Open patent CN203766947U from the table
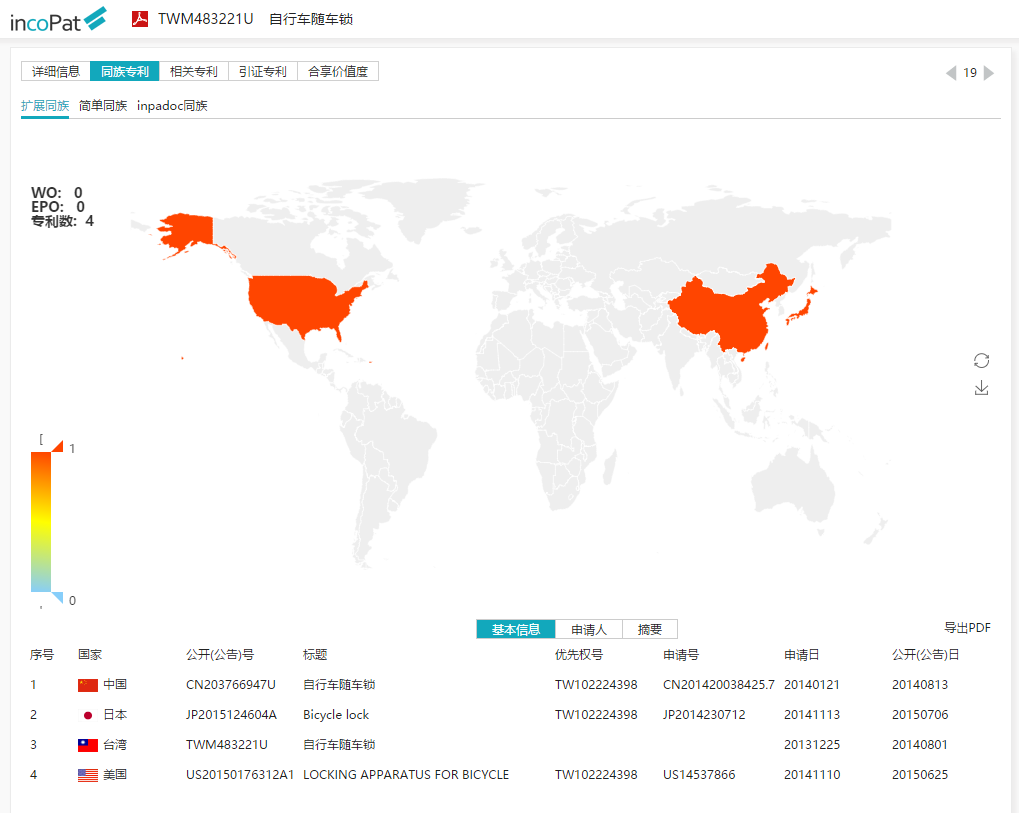 click(x=230, y=685)
